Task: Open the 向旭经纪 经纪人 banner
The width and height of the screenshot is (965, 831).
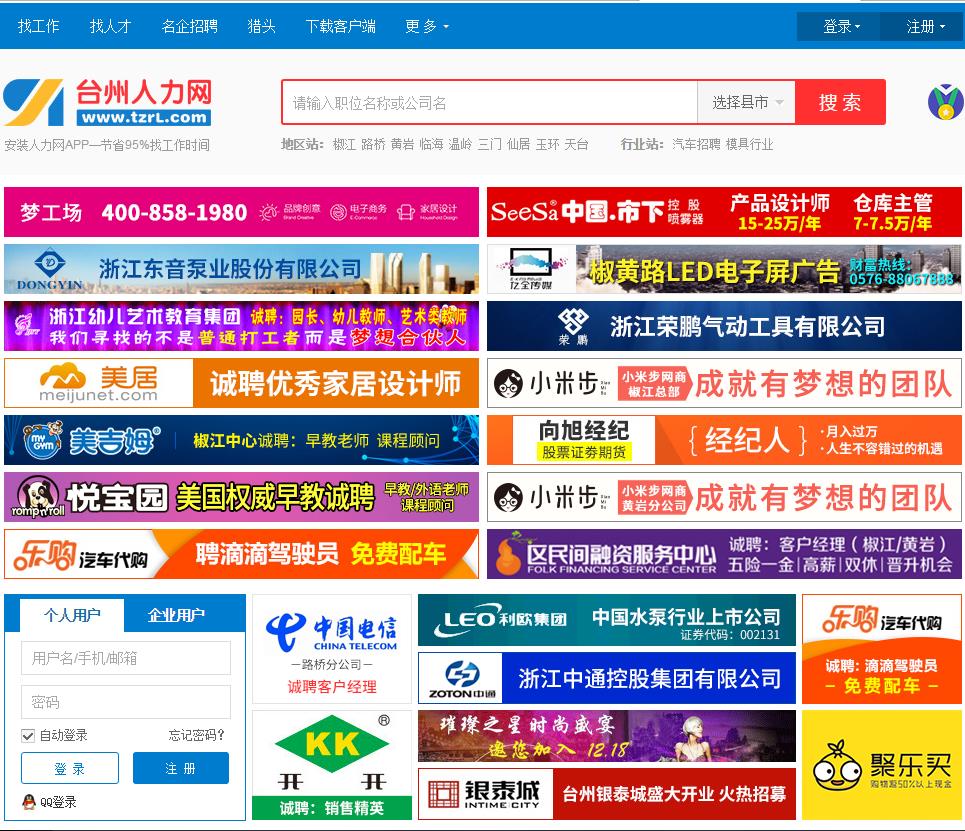Action: (724, 440)
